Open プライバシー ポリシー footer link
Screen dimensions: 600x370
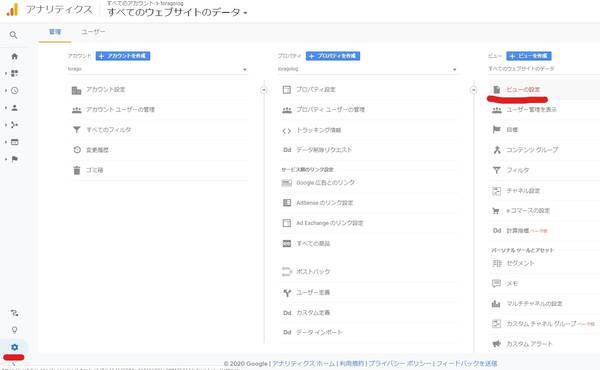[399, 363]
